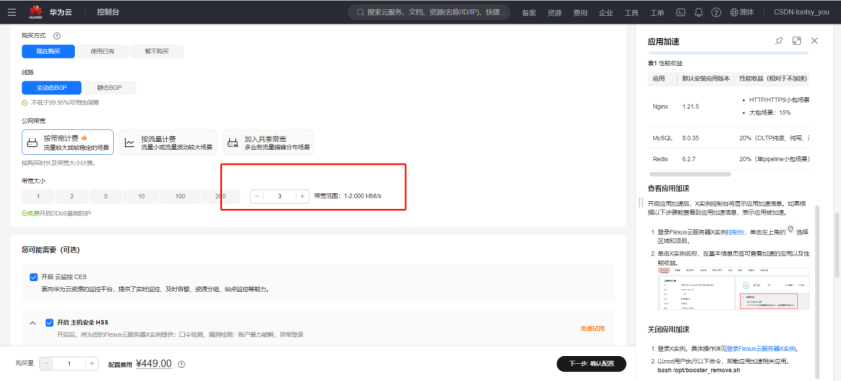This screenshot has width=841, height=381.
Task: Open 应用加速 help panel in new window
Action: click(796, 41)
